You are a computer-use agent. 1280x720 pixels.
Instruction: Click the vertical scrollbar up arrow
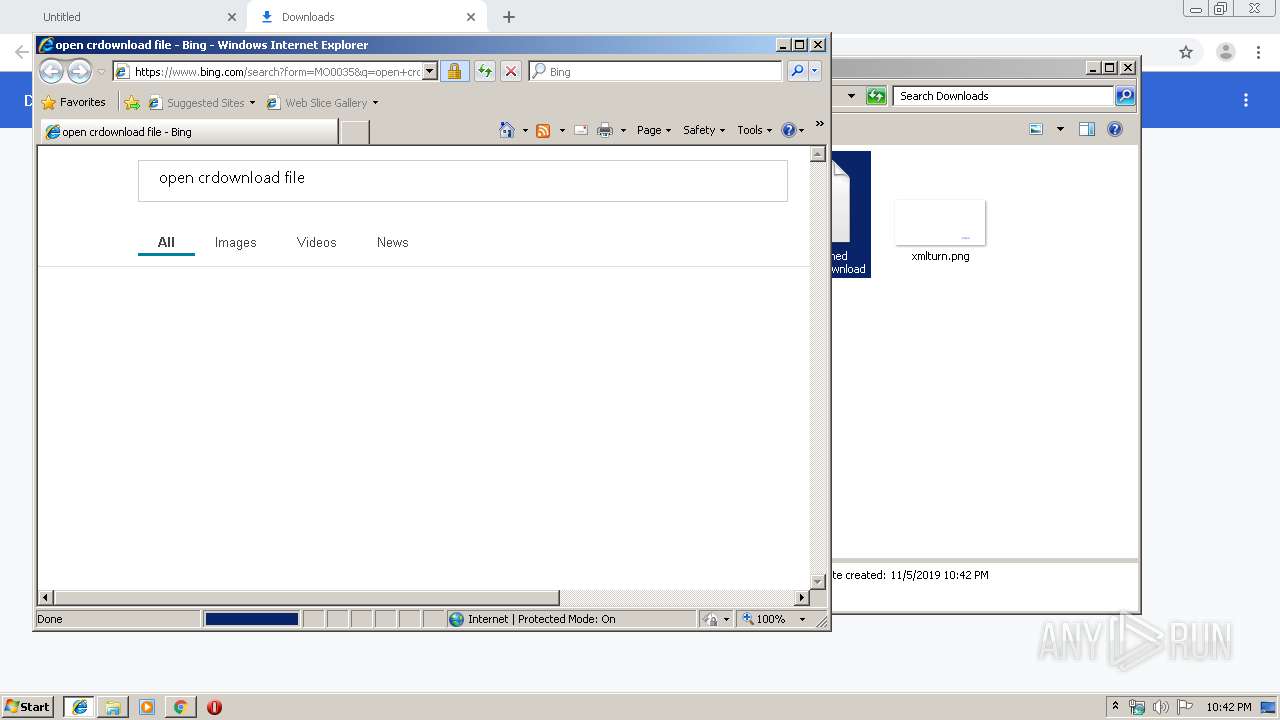click(x=817, y=154)
